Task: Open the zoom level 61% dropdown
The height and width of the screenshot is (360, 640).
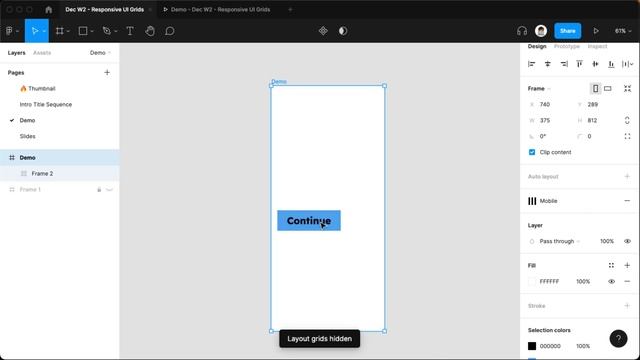Action: 623,31
